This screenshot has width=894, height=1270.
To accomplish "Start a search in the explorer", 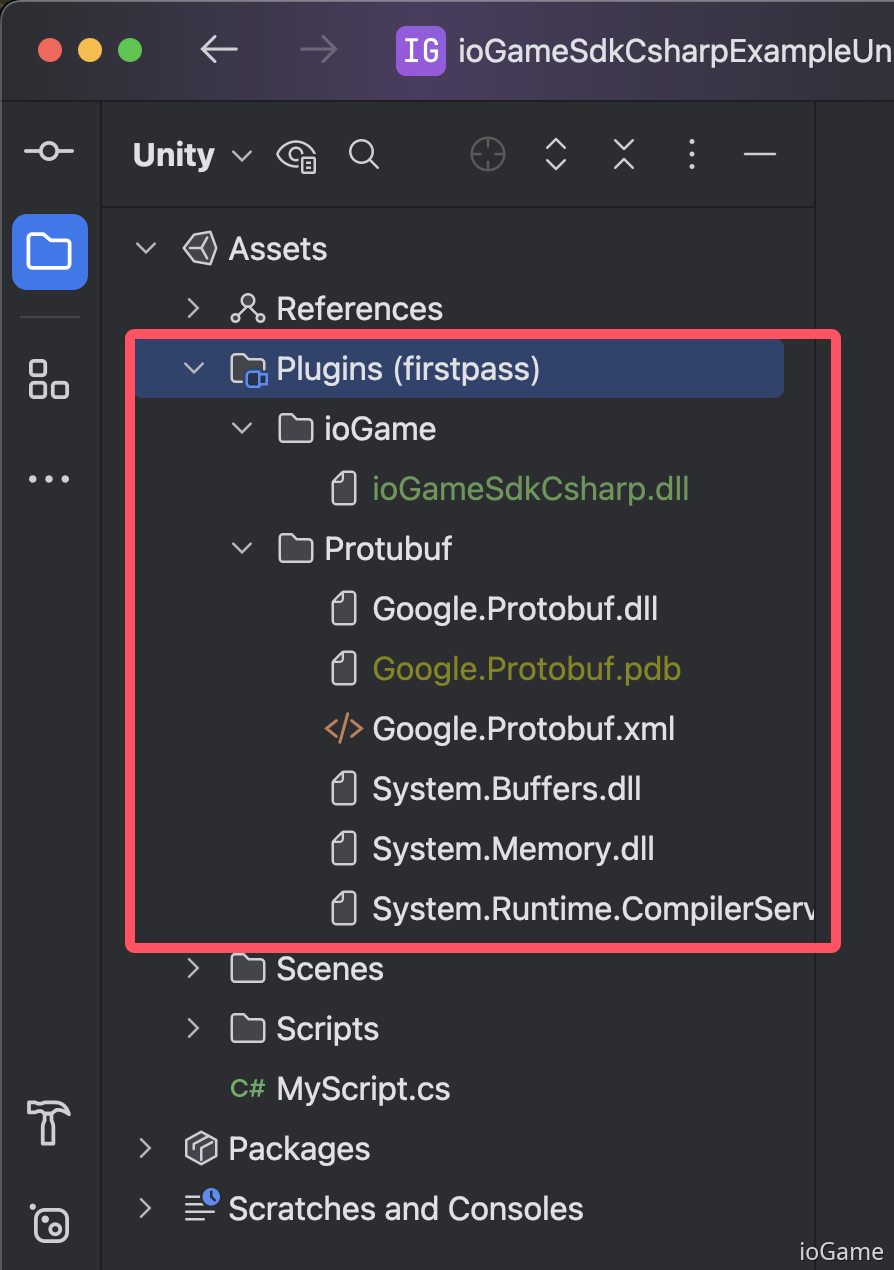I will click(x=363, y=154).
